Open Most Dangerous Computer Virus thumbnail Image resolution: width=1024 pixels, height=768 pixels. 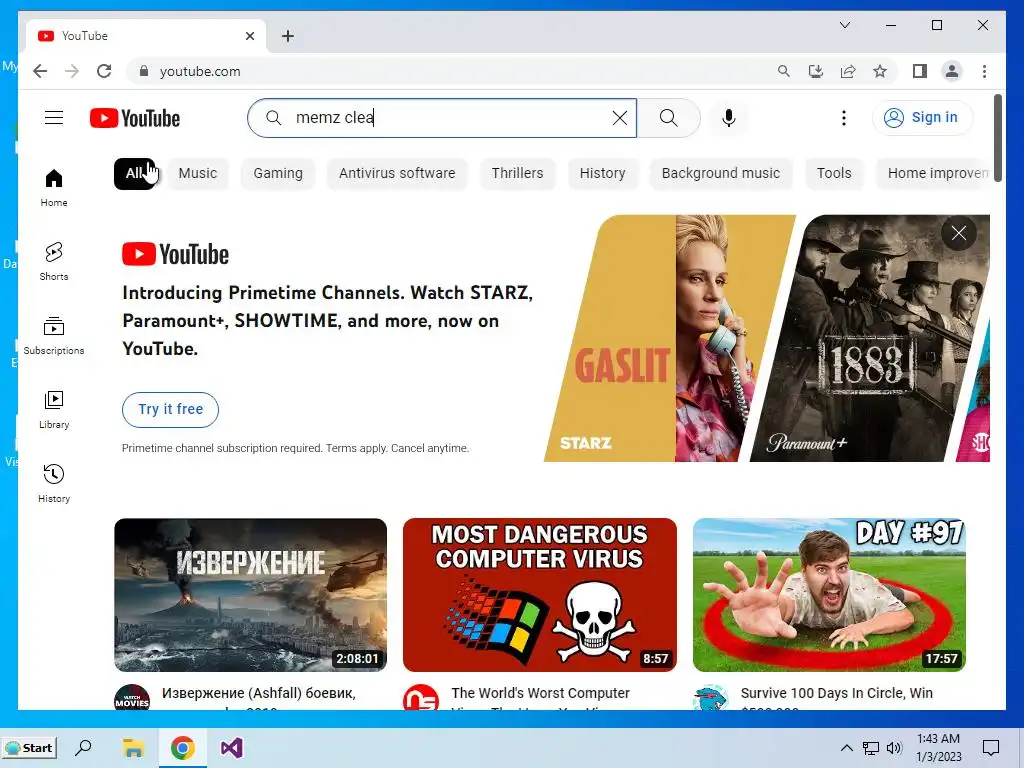[540, 595]
